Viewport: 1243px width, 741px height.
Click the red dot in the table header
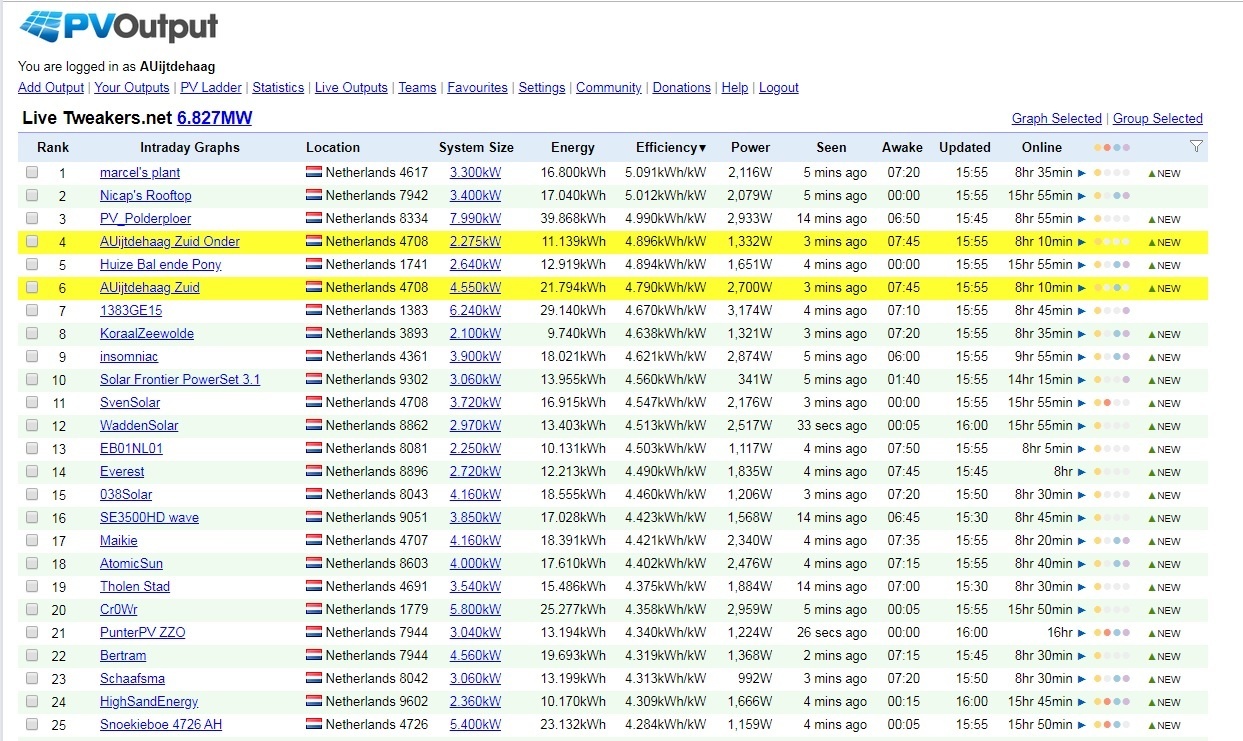(1107, 148)
